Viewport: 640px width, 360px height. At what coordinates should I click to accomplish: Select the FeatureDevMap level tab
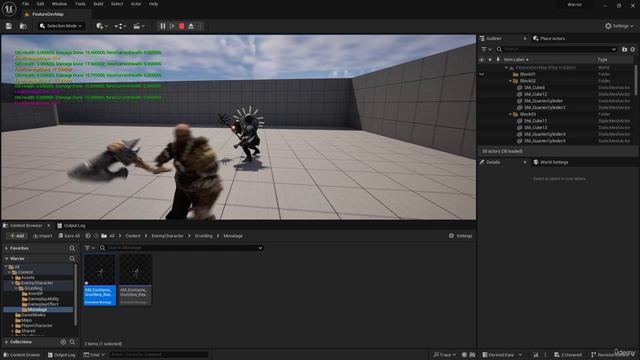pyautogui.click(x=48, y=14)
